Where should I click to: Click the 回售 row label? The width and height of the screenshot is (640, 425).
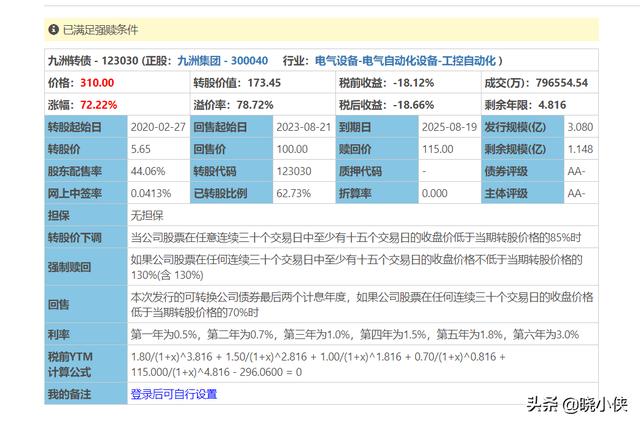click(x=86, y=305)
